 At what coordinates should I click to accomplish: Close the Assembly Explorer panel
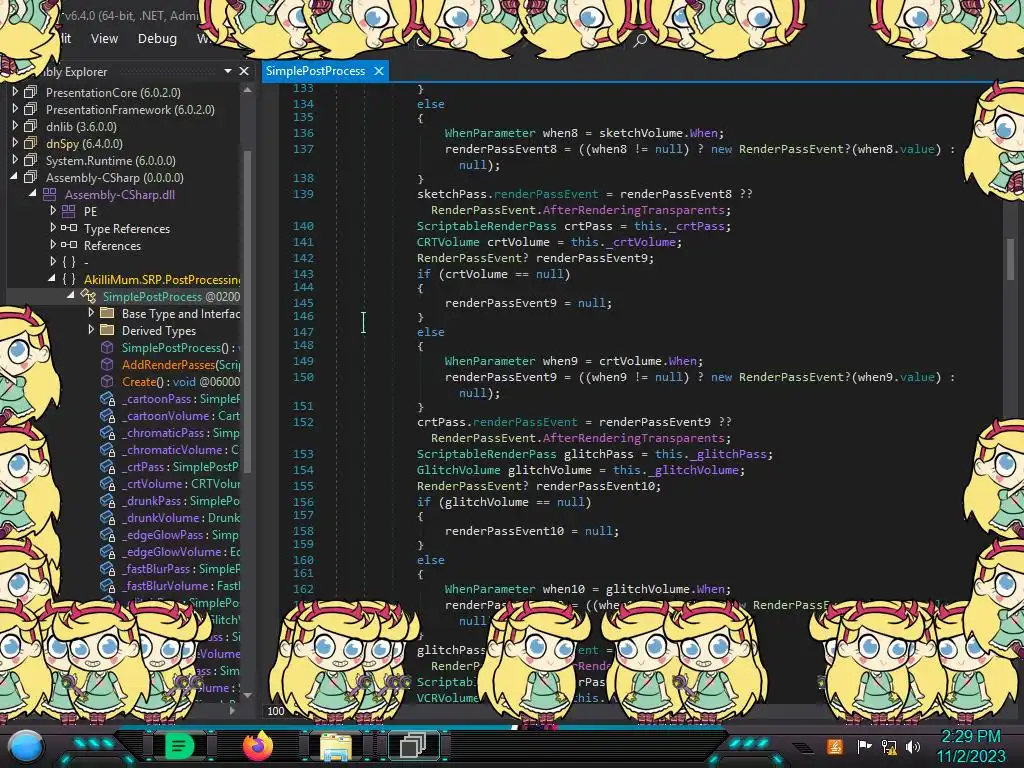point(244,71)
